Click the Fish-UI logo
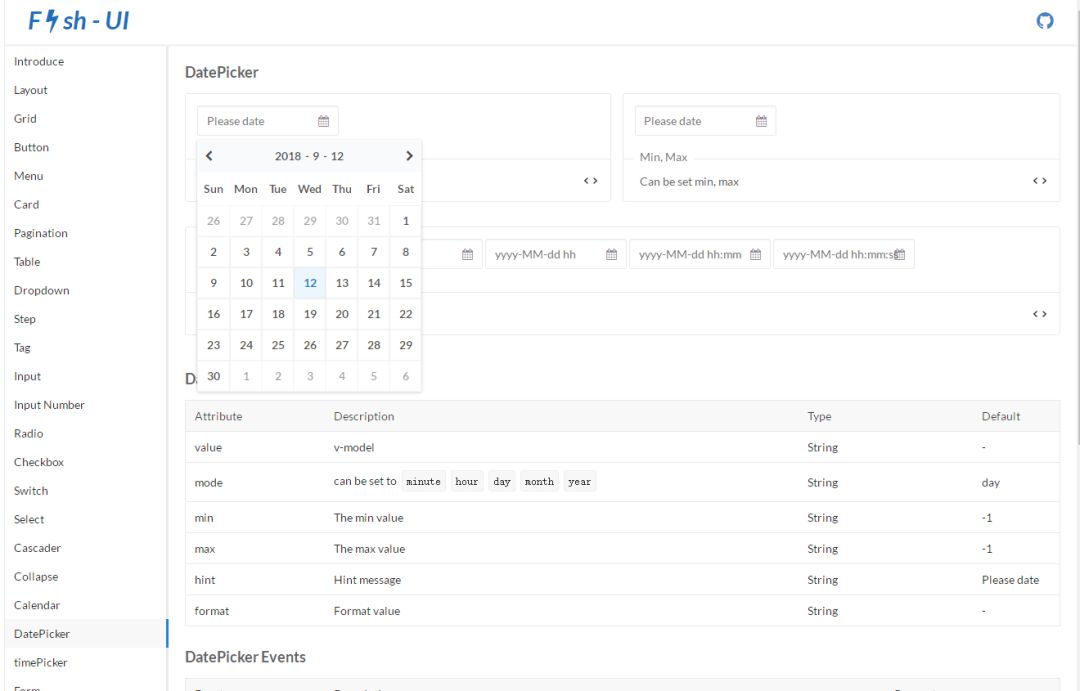Screen dimensions: 1080x691 click(x=79, y=21)
